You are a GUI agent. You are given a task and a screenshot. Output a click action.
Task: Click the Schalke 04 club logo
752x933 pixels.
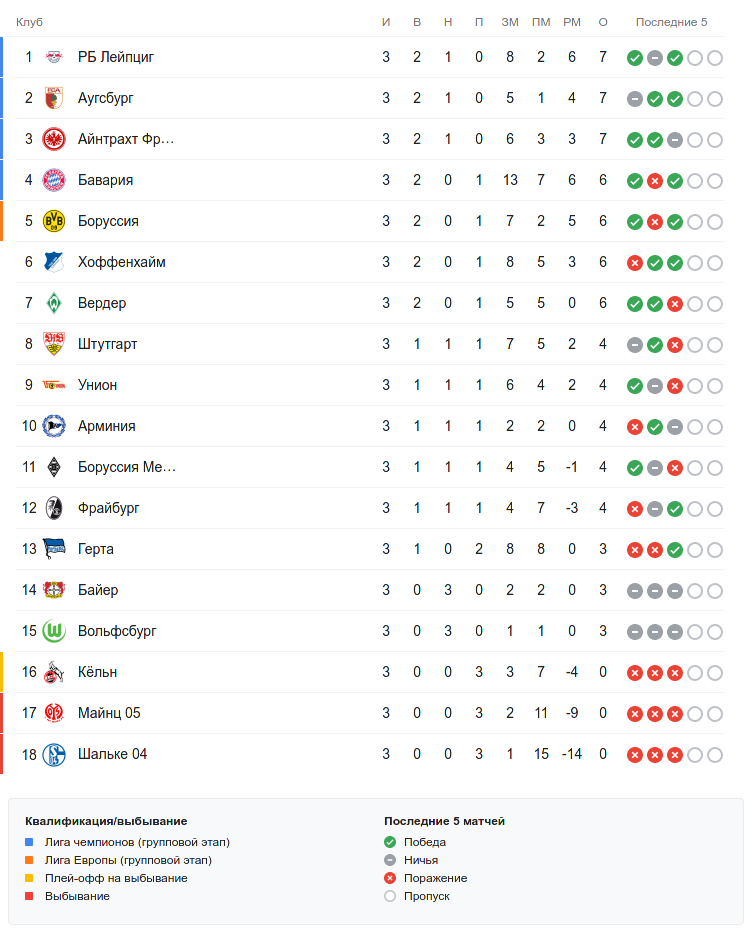point(54,755)
